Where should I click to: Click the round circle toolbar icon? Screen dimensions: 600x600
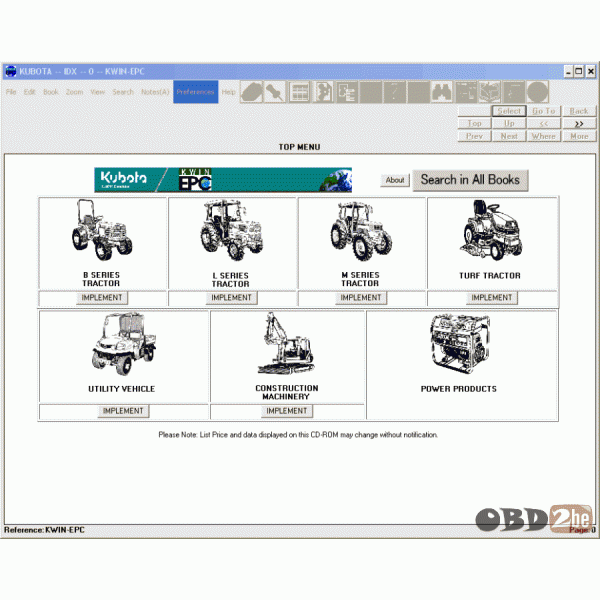tap(537, 92)
